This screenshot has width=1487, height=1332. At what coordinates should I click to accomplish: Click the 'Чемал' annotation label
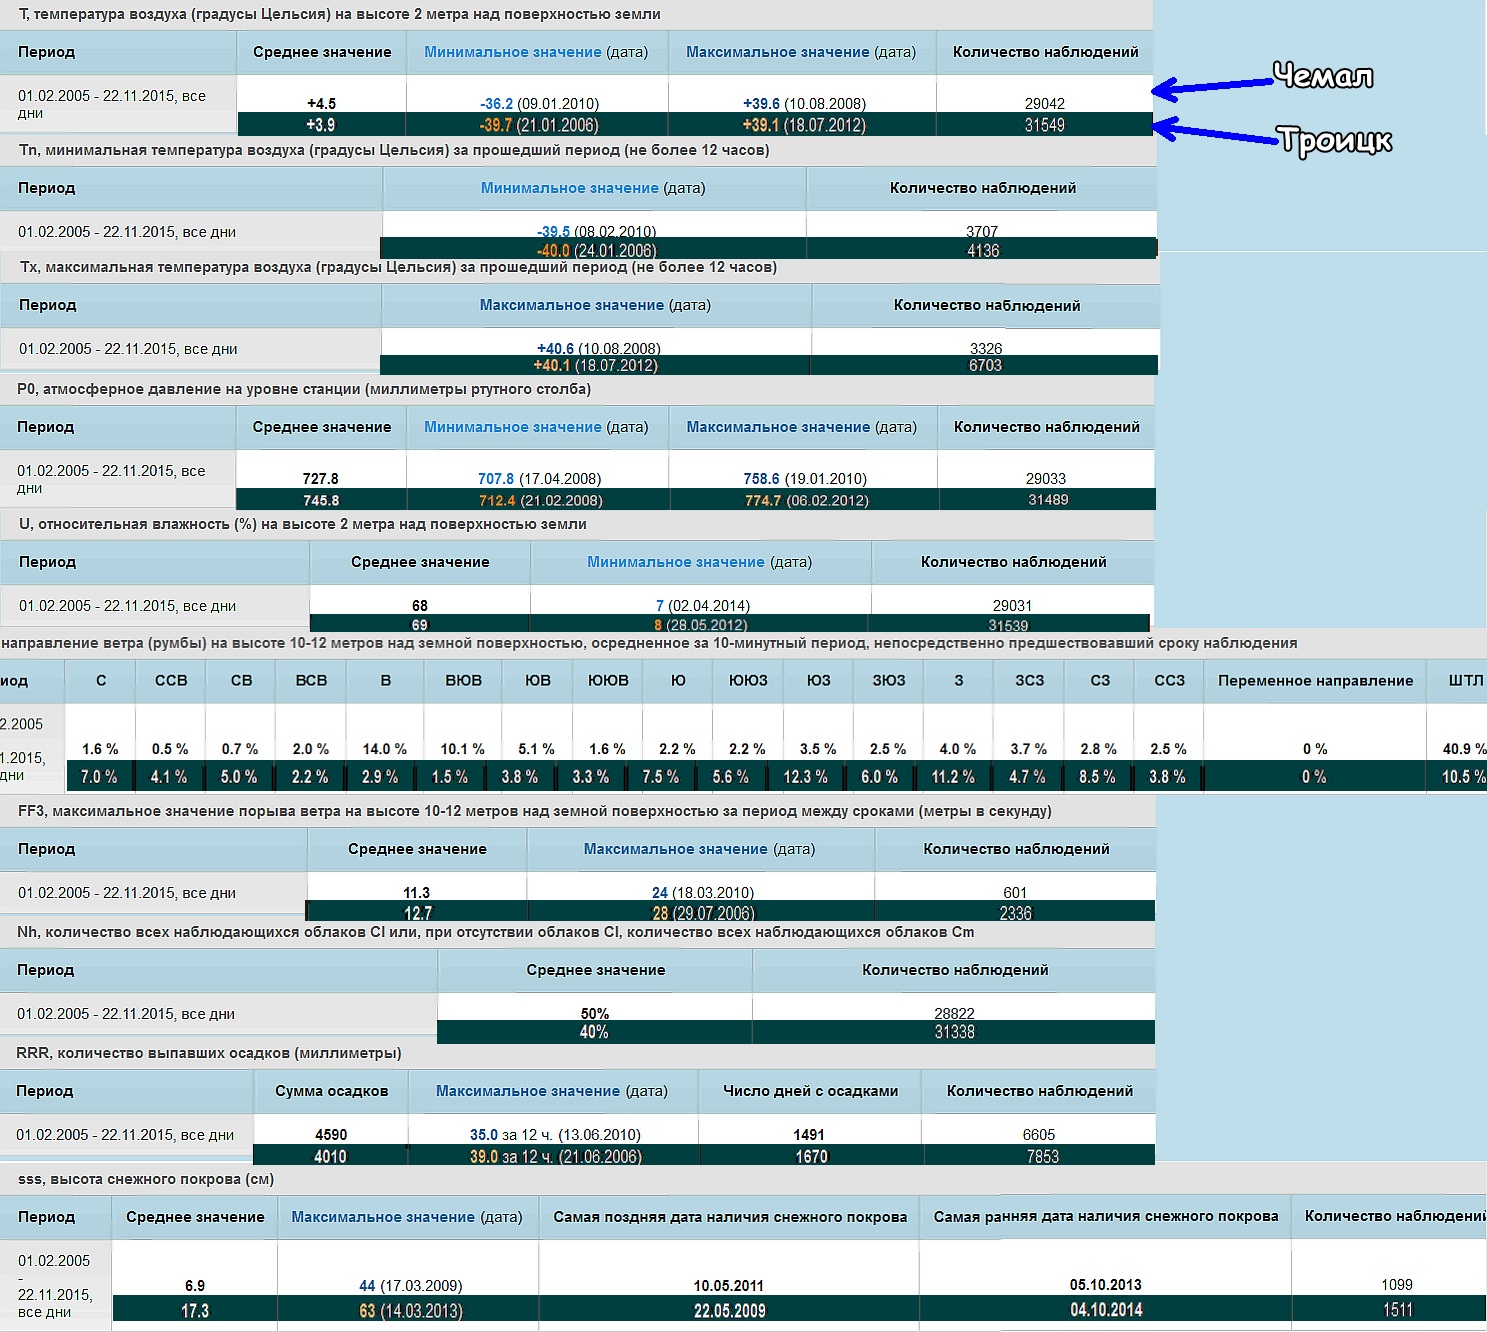coord(1322,76)
